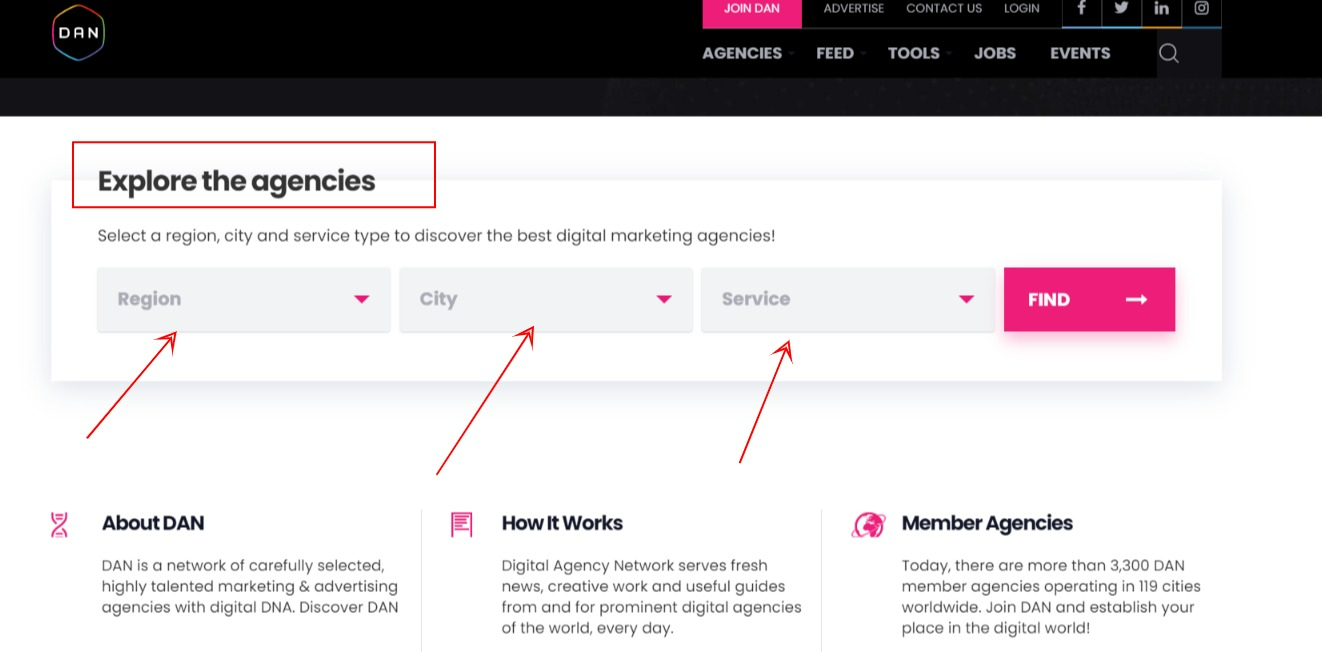This screenshot has height=652, width=1322.
Task: Open the FEED menu
Action: tap(835, 54)
